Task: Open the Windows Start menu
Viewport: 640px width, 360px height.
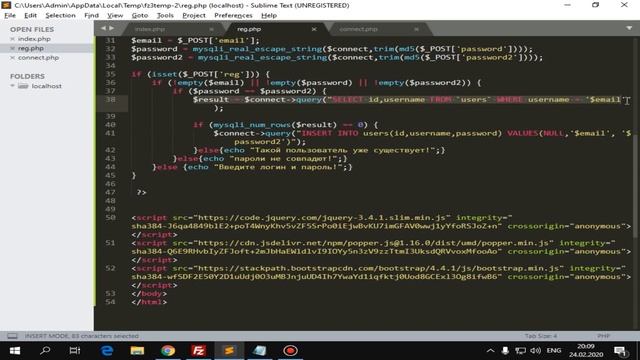Action: [x=15, y=351]
